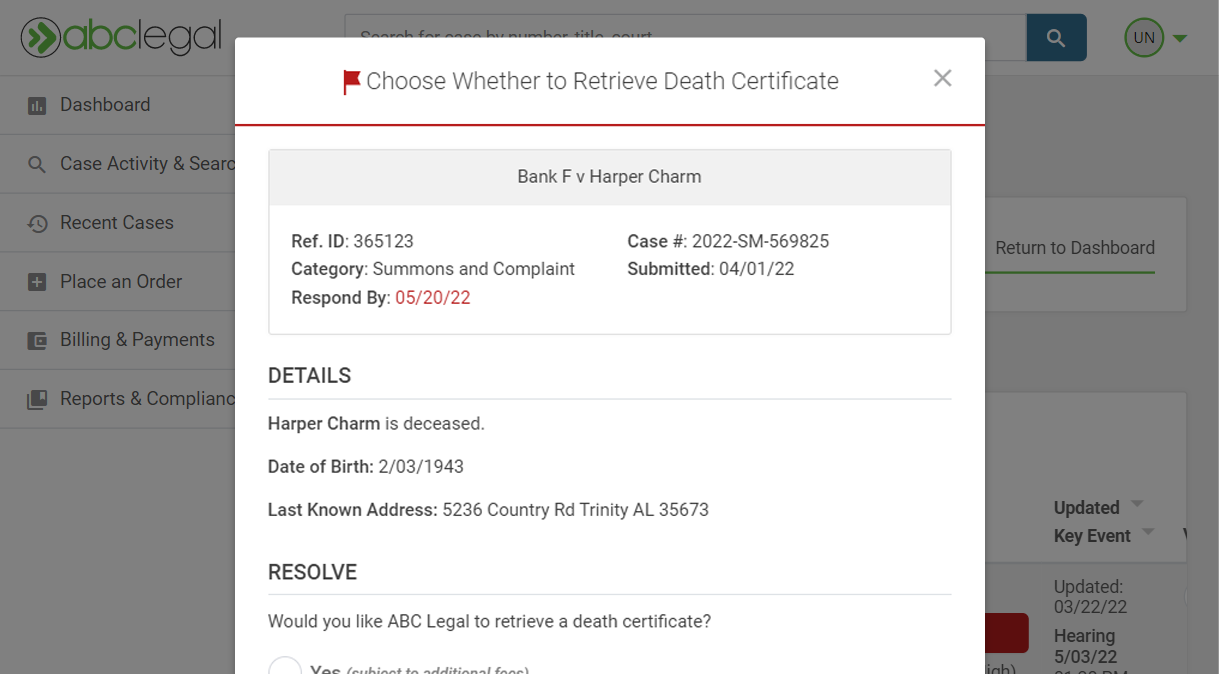Image resolution: width=1219 pixels, height=674 pixels.
Task: Click the Recent Cases history clock icon
Action: click(37, 223)
